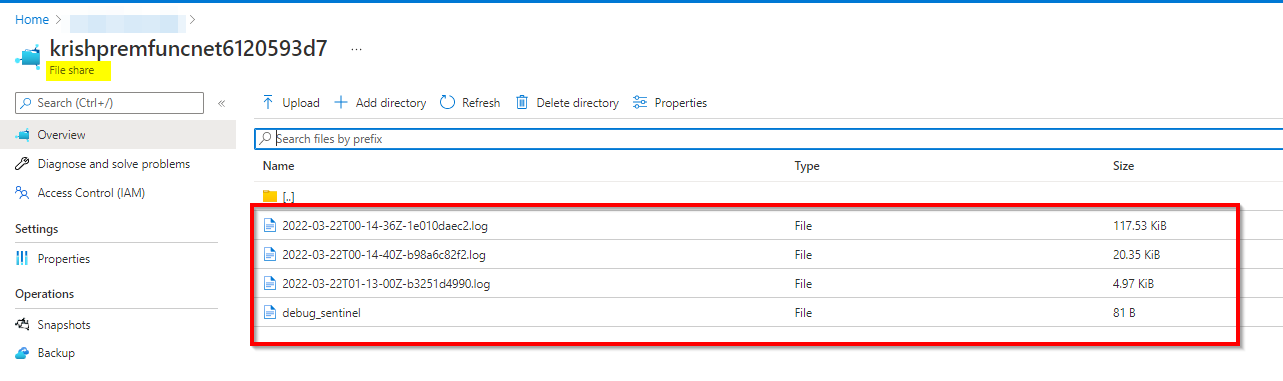Screen dimensions: 1283x381
Task: Click the Snapshots icon in the sidebar
Action: coord(22,325)
